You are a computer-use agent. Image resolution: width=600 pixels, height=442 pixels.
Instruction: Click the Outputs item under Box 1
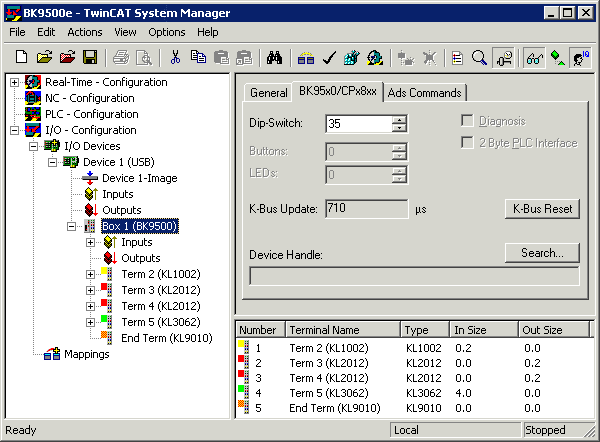[140, 258]
